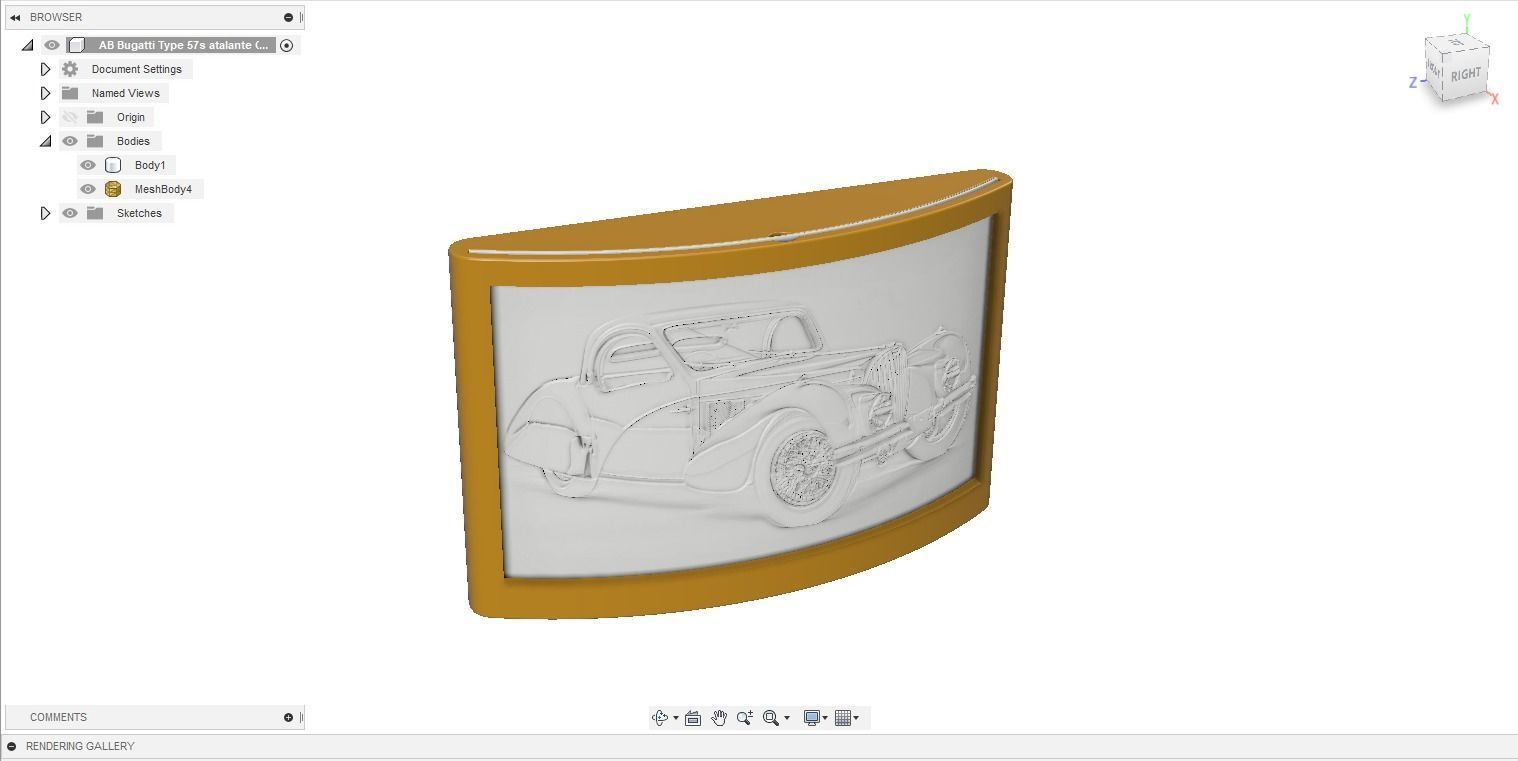Click the Body1 solid body icon
This screenshot has height=761, width=1518.
coord(113,165)
